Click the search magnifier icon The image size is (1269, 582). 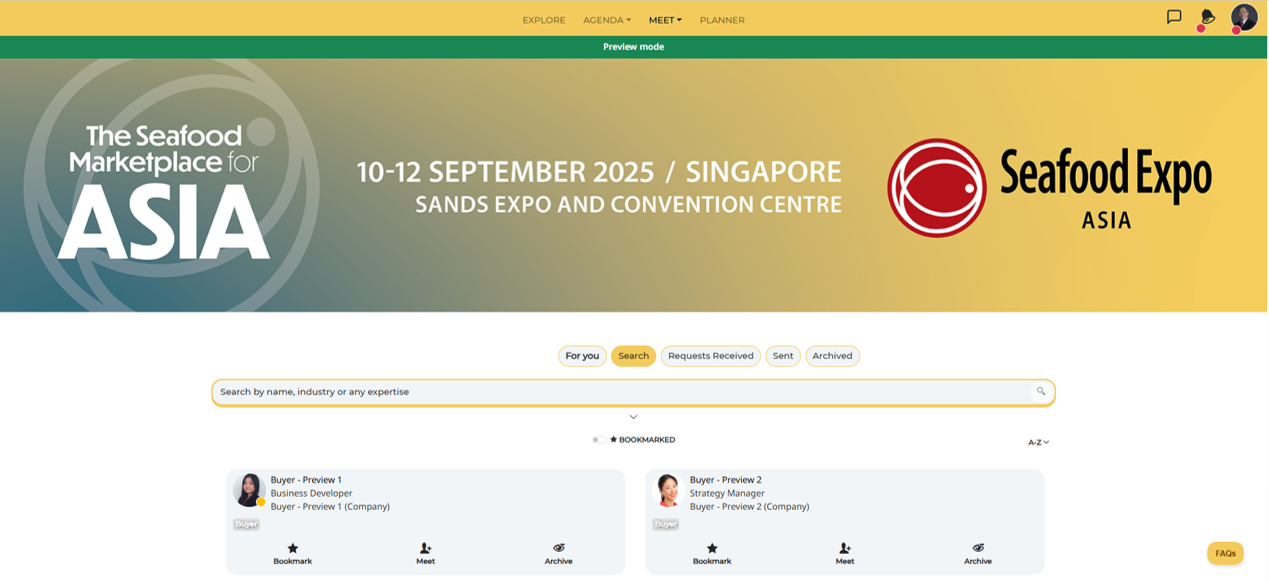click(1041, 392)
